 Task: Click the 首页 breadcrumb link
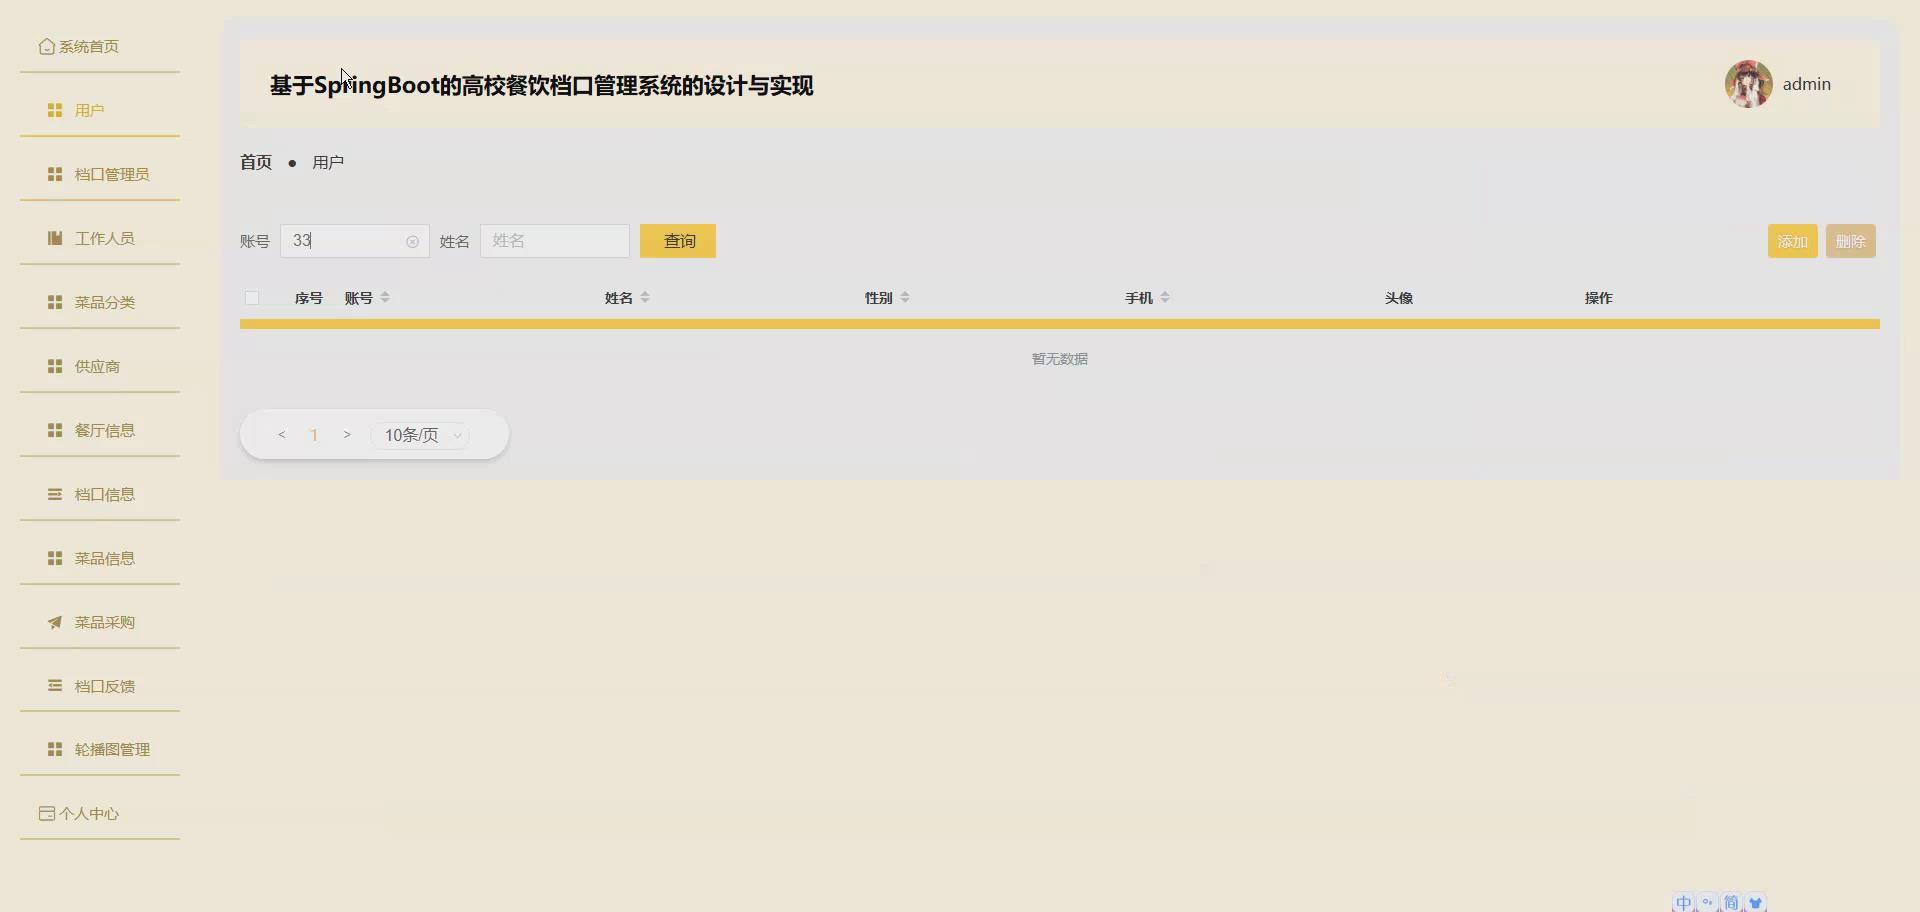tap(256, 162)
